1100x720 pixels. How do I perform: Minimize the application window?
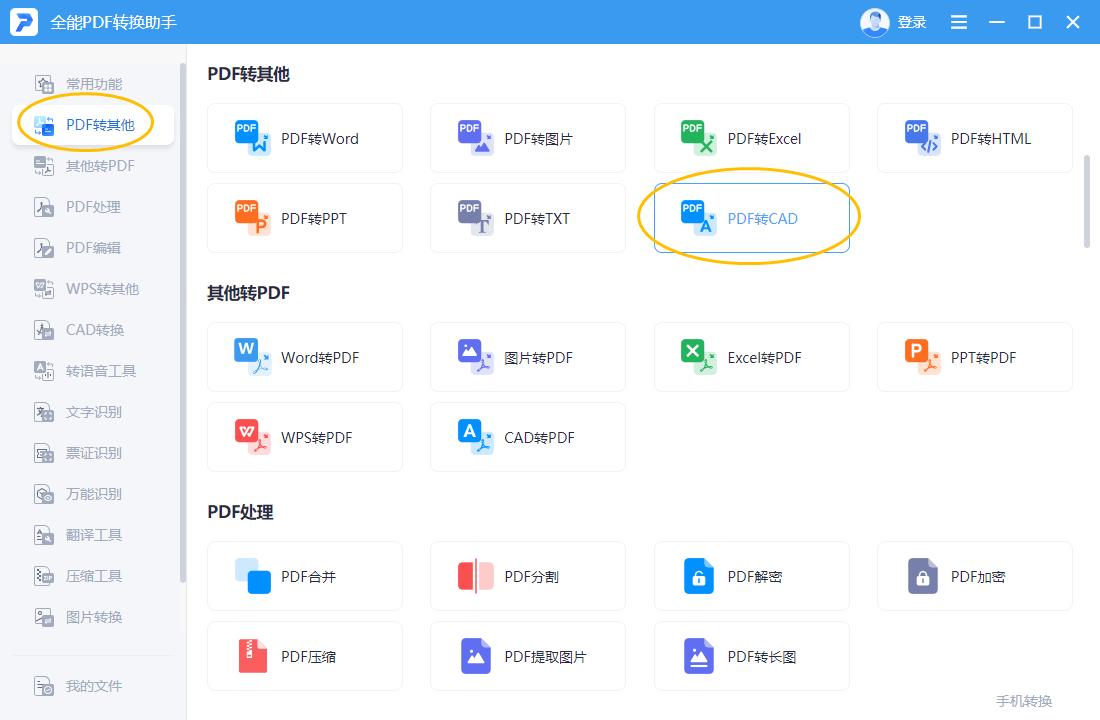pos(997,22)
